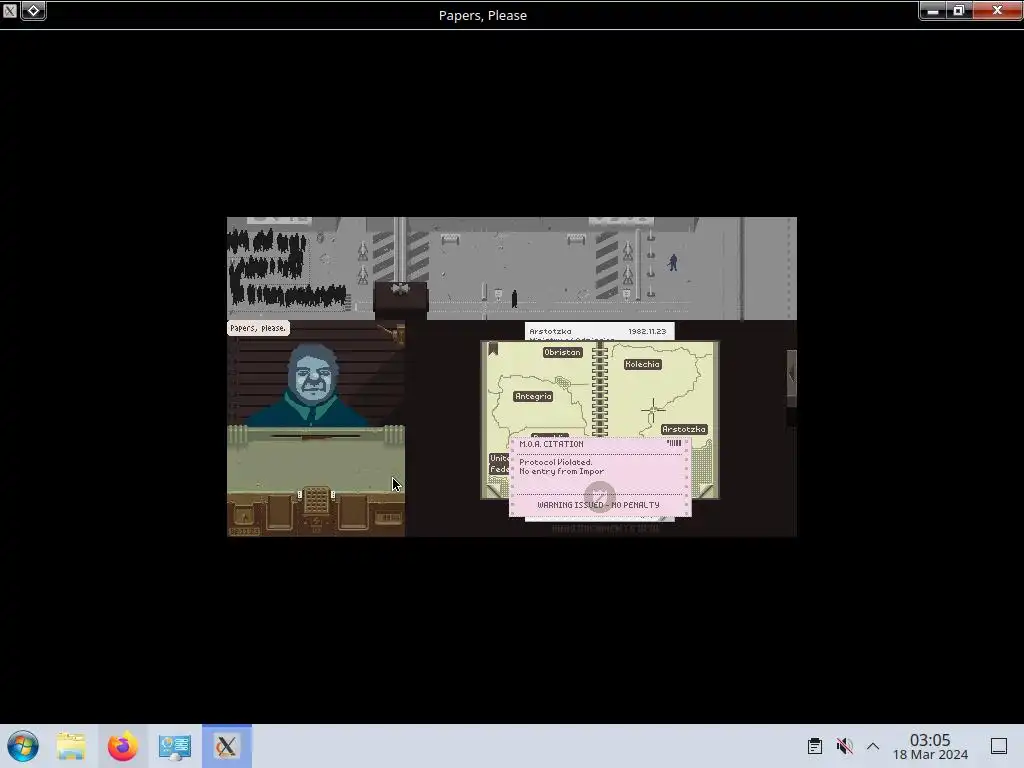Select the X server taskbar app
The height and width of the screenshot is (768, 1024).
pos(227,746)
